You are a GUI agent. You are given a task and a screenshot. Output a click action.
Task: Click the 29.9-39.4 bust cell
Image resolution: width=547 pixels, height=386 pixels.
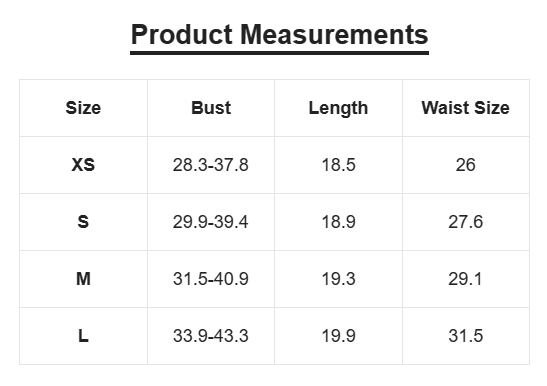click(211, 222)
